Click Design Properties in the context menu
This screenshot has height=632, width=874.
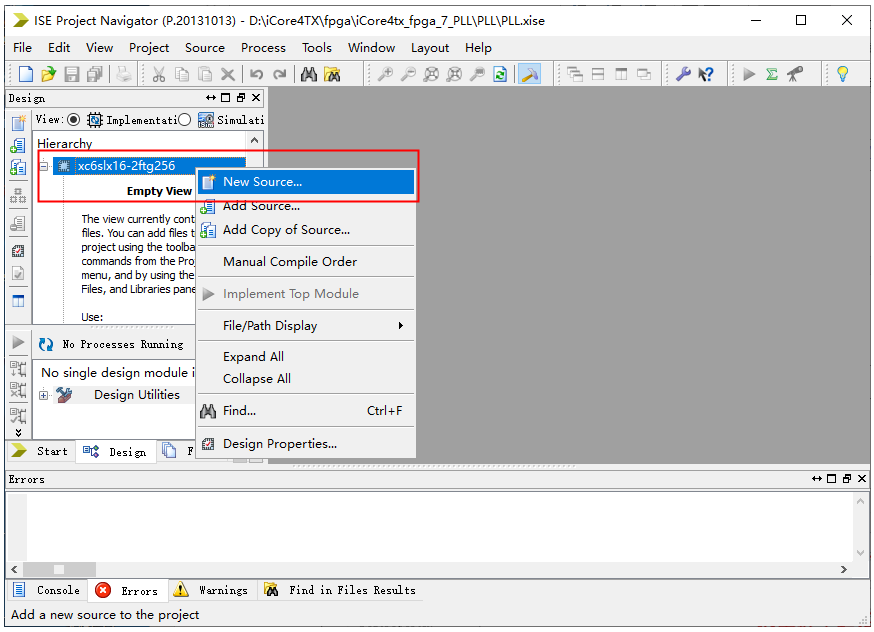(279, 444)
